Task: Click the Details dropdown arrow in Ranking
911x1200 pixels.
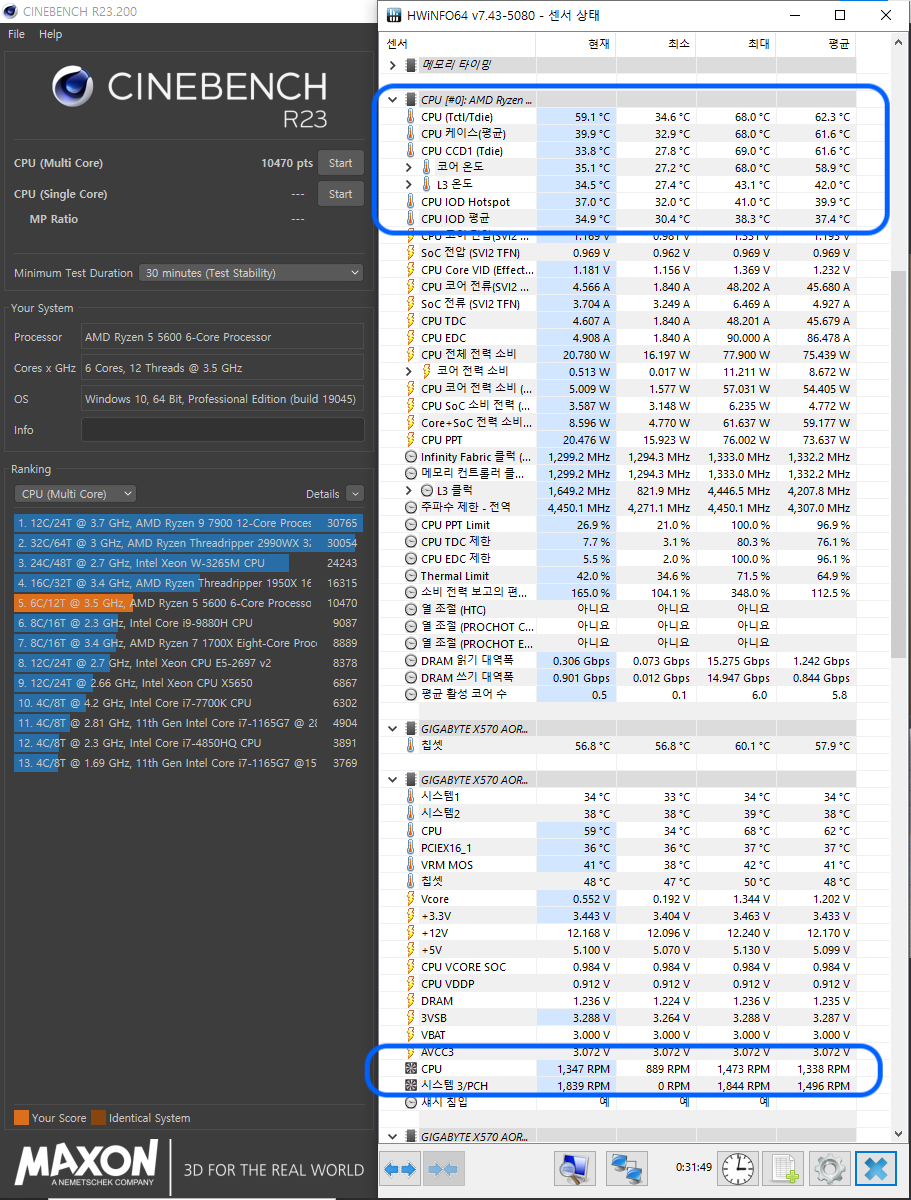Action: pos(355,494)
